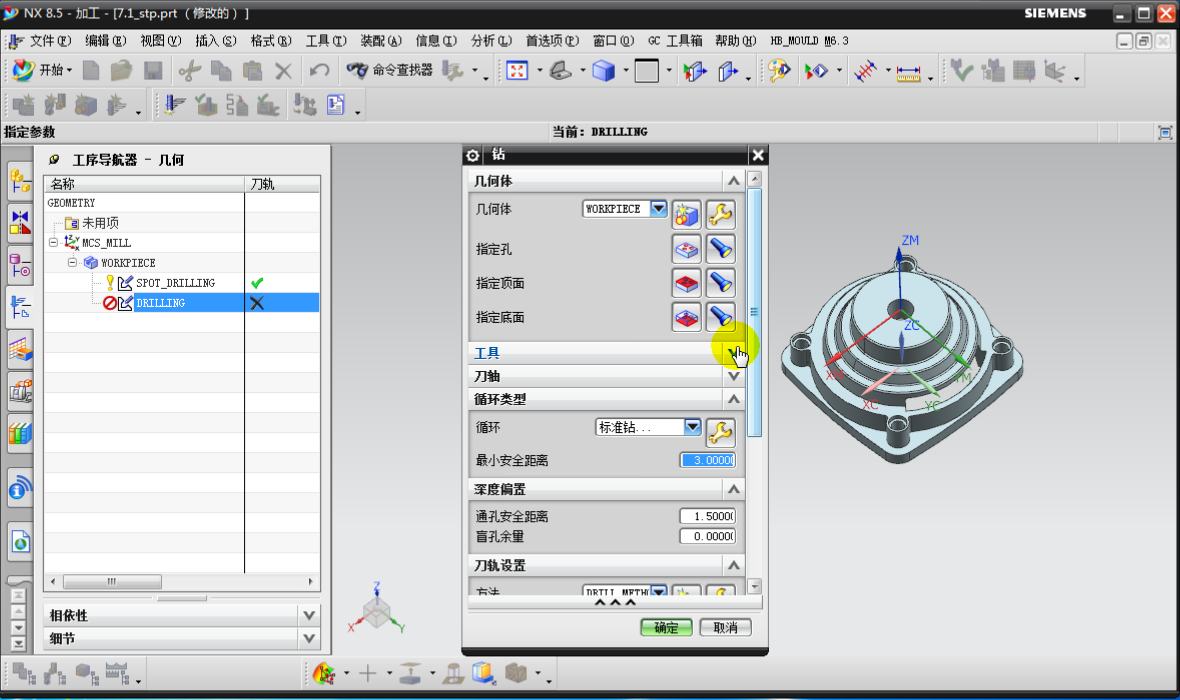Expand the 相依性 panel

point(309,616)
